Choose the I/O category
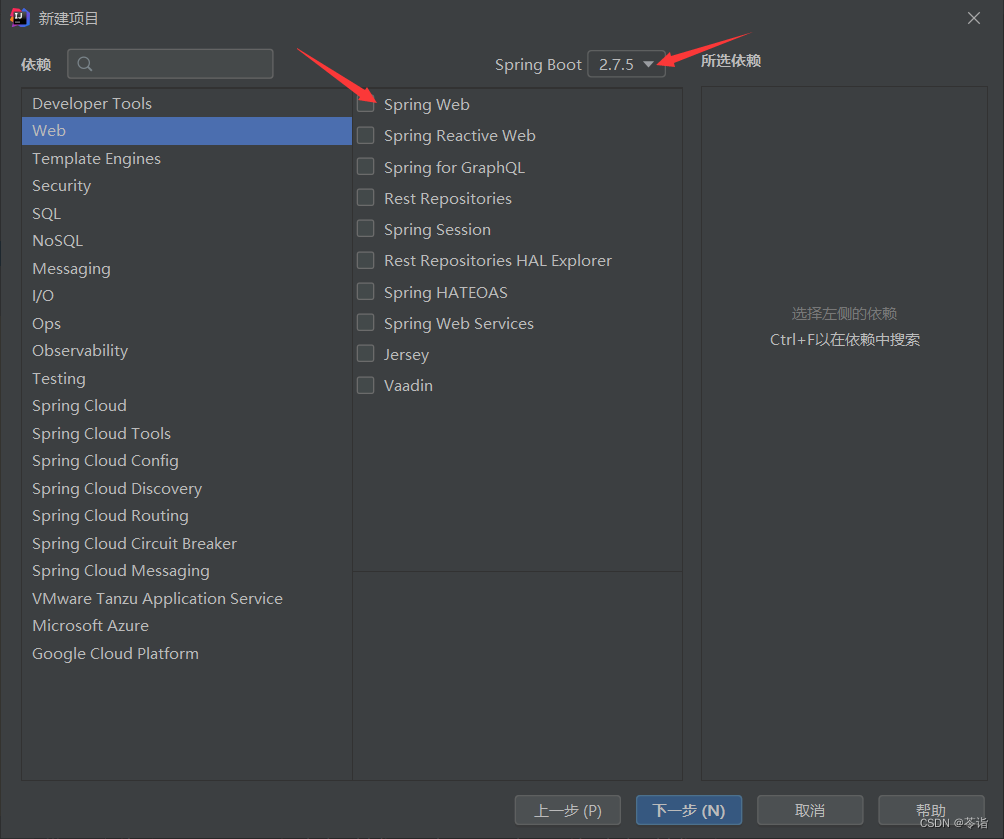1004x839 pixels. [x=187, y=296]
